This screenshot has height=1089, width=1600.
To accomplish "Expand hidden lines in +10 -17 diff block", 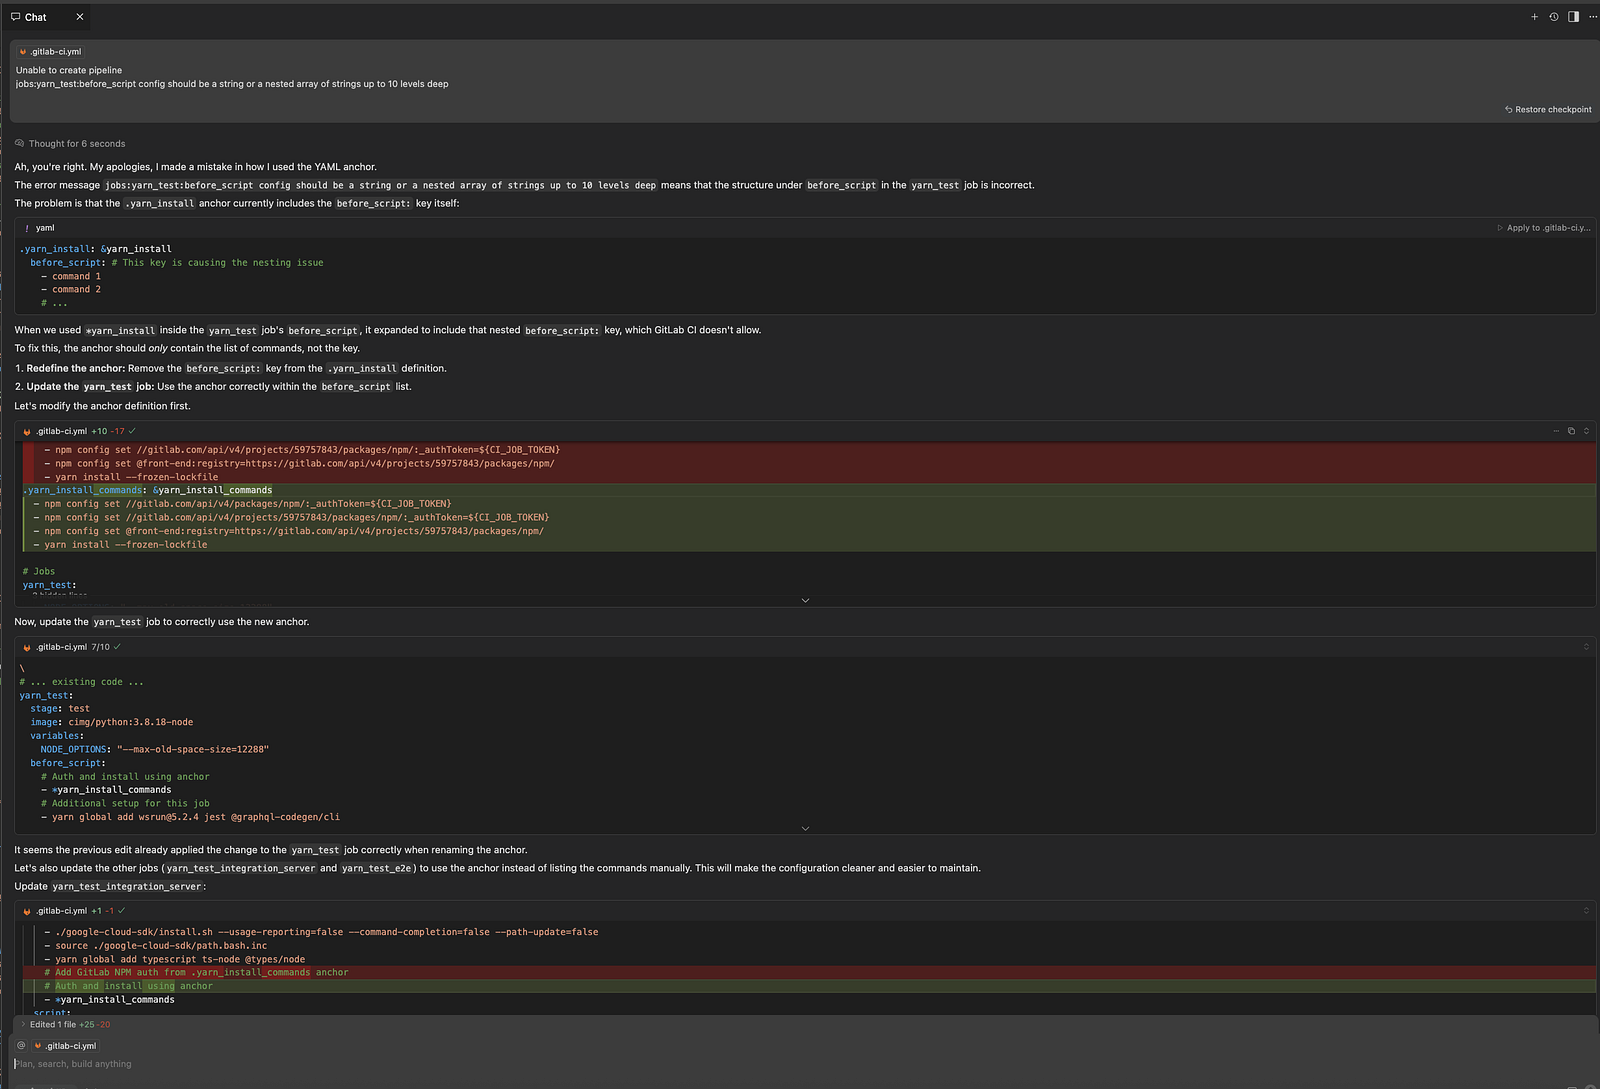I will [805, 601].
